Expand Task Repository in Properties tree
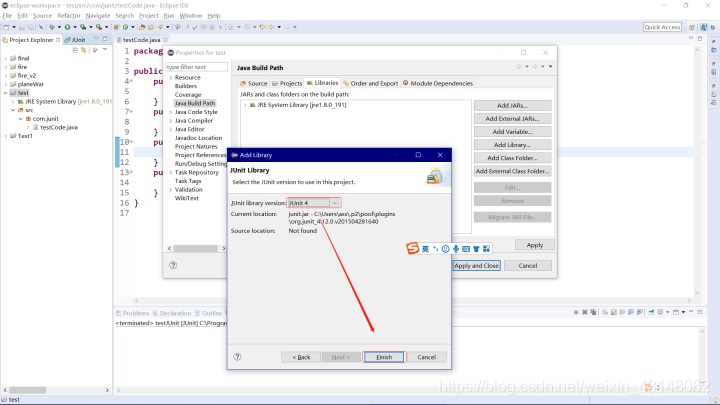Viewport: 720px width, 405px height. 171,173
